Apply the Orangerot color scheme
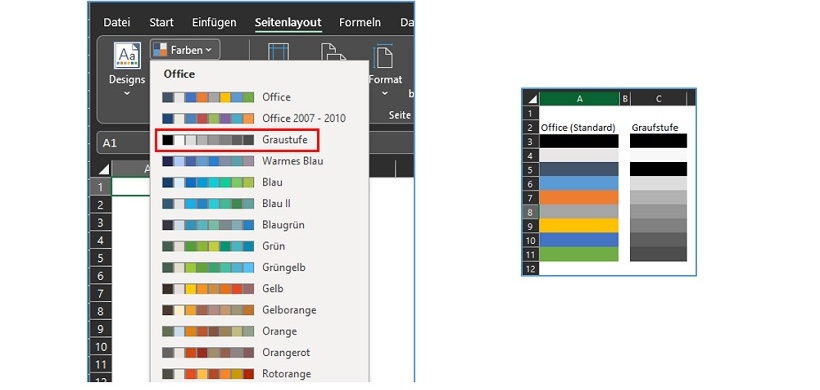Image resolution: width=820 pixels, height=390 pixels. tap(260, 352)
